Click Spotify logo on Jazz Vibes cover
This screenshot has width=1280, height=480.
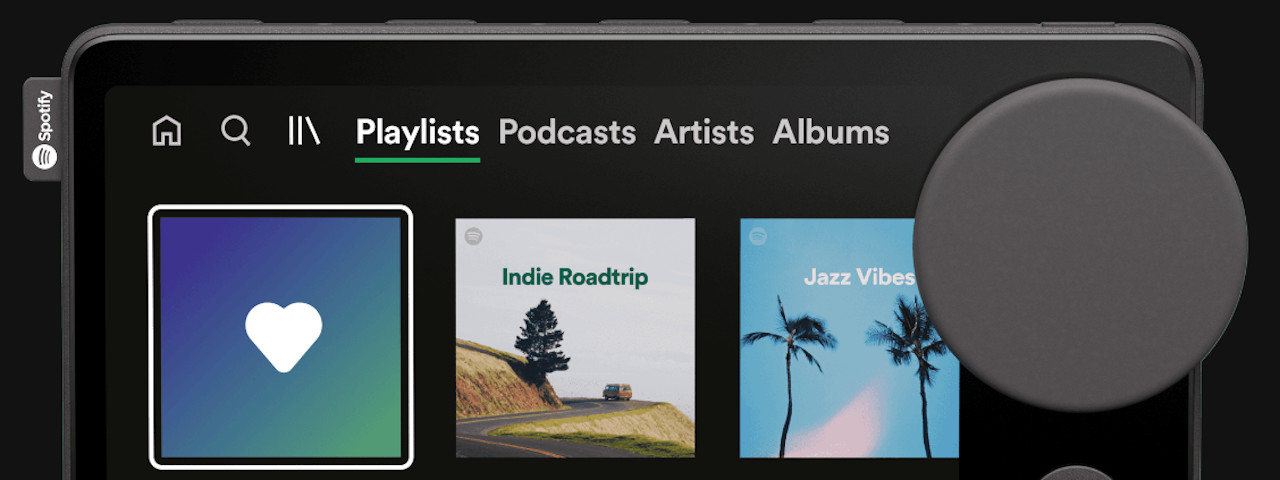(758, 236)
